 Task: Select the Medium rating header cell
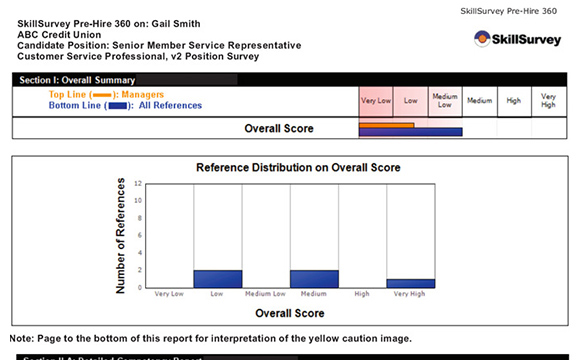click(479, 101)
